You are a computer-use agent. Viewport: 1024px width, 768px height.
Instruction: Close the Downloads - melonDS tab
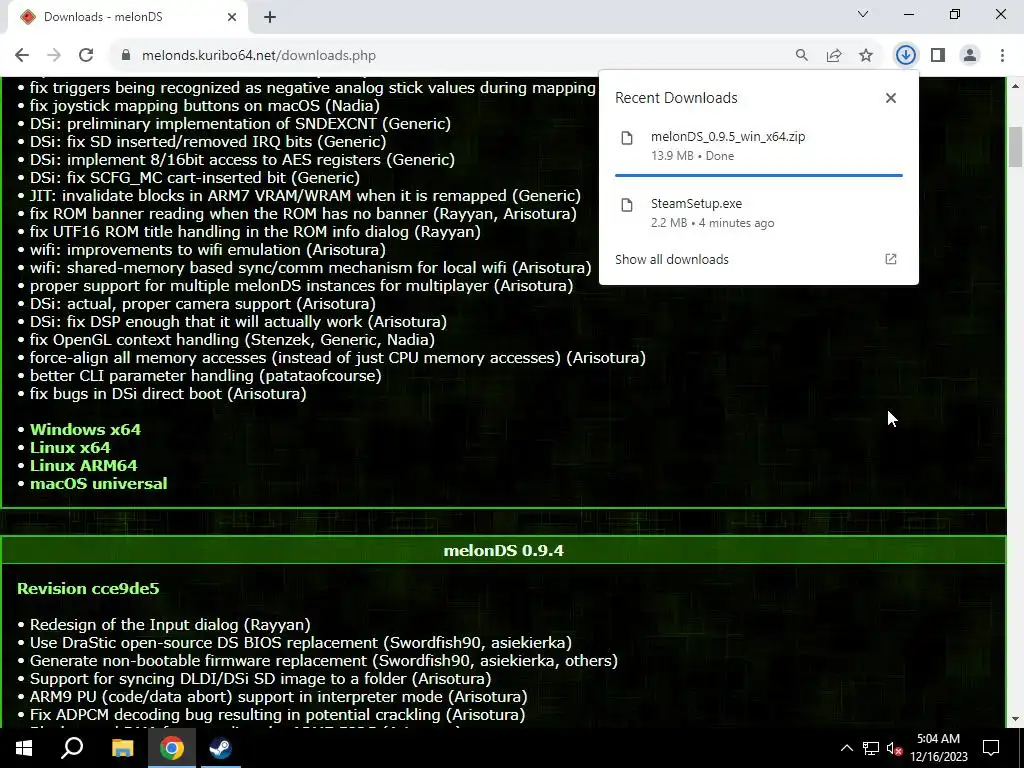tap(232, 18)
